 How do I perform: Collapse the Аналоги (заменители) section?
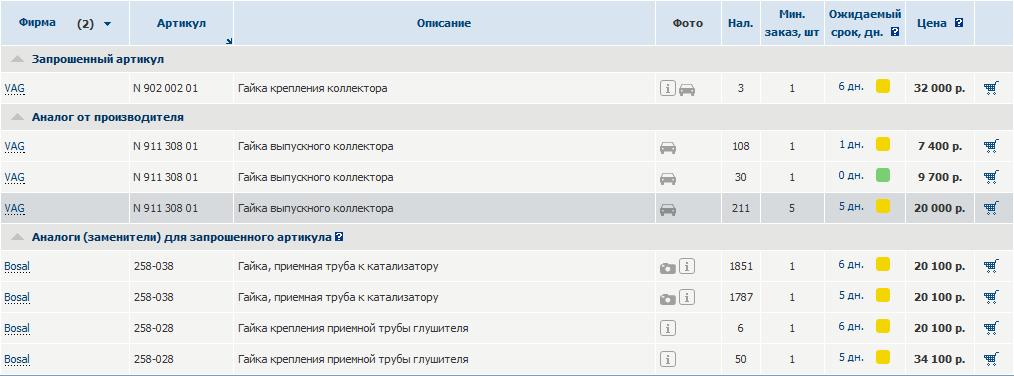(17, 237)
